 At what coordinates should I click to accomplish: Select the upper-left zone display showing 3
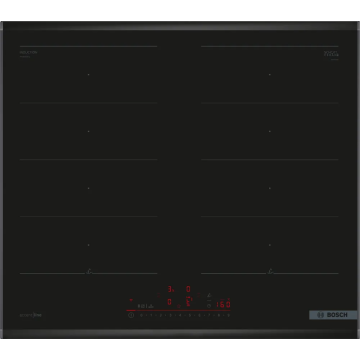tap(170, 289)
